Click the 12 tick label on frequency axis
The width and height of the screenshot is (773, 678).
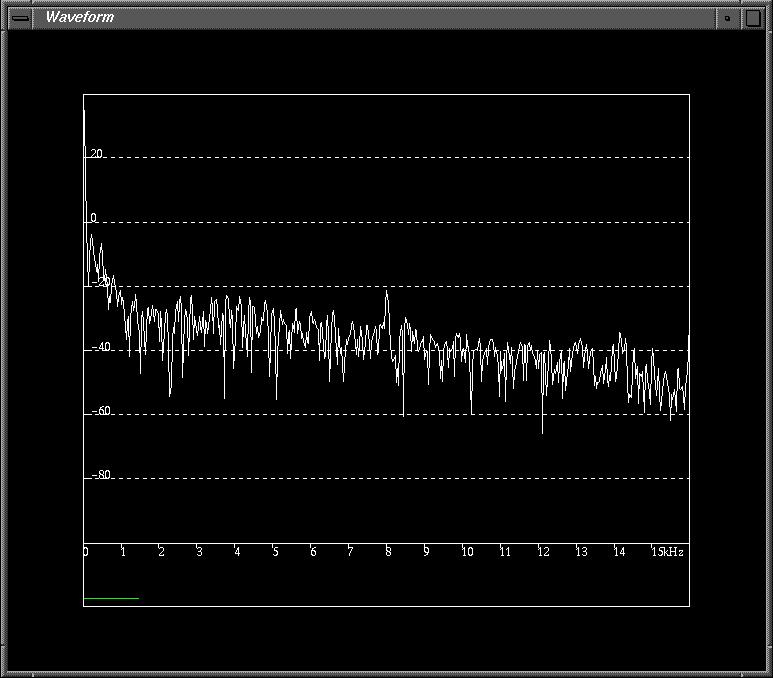(543, 552)
